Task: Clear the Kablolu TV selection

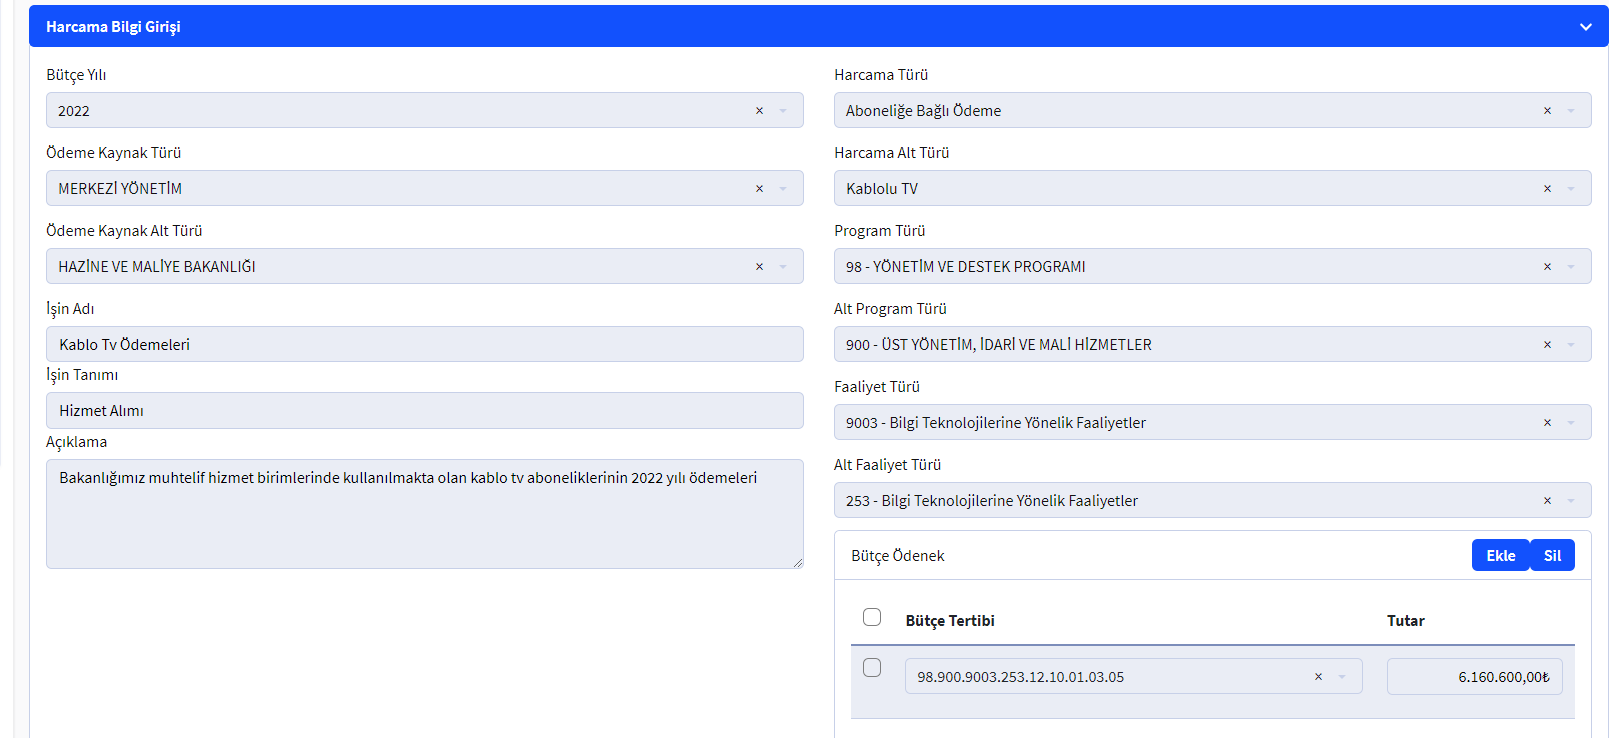Action: pos(1547,189)
